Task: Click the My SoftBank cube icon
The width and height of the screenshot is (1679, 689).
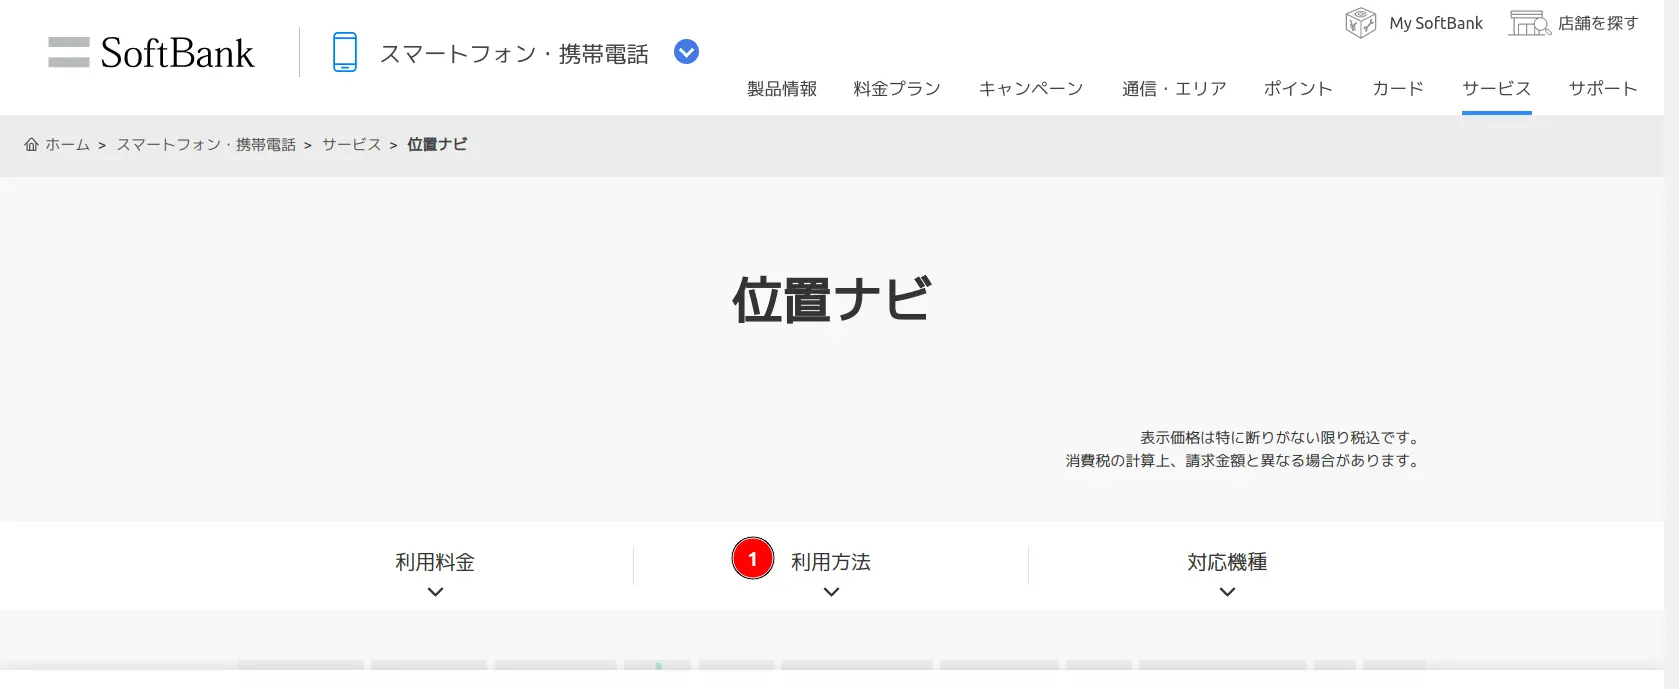Action: point(1361,23)
